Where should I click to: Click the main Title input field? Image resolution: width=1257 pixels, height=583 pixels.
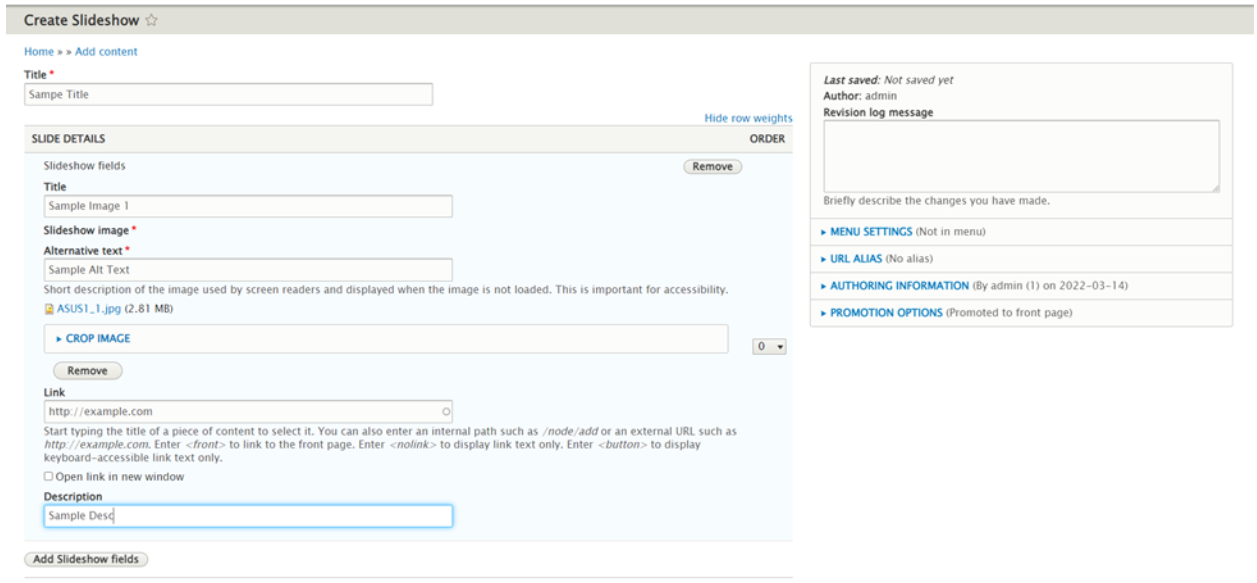228,94
